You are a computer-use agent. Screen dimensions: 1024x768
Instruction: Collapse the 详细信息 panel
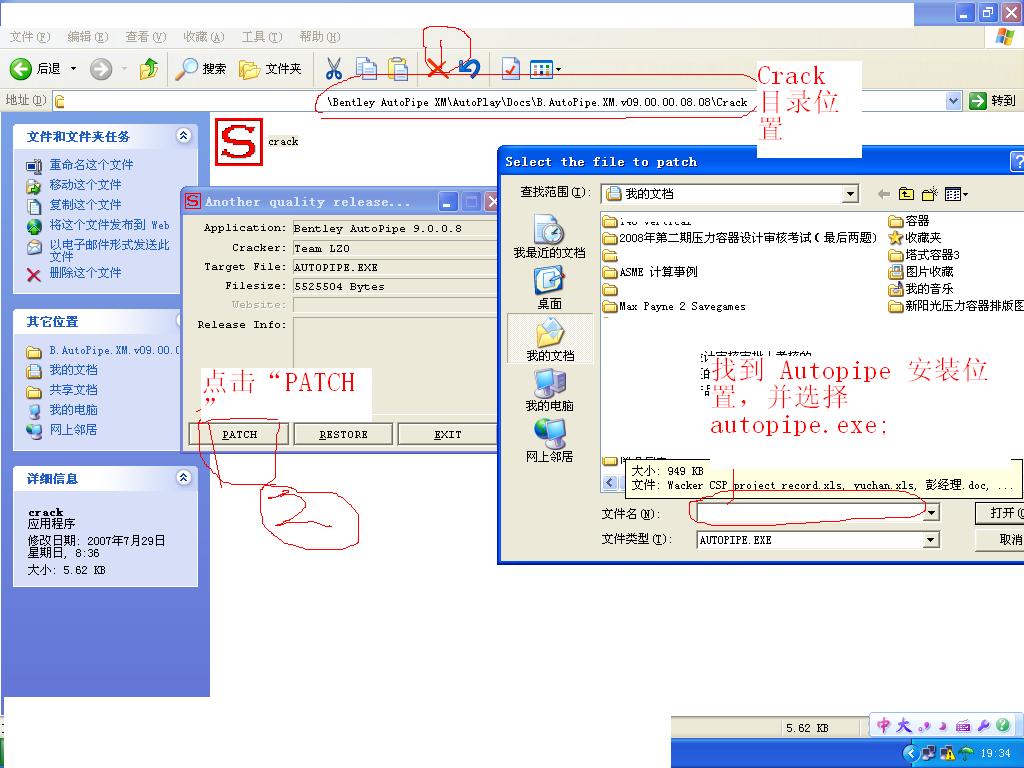tap(184, 478)
